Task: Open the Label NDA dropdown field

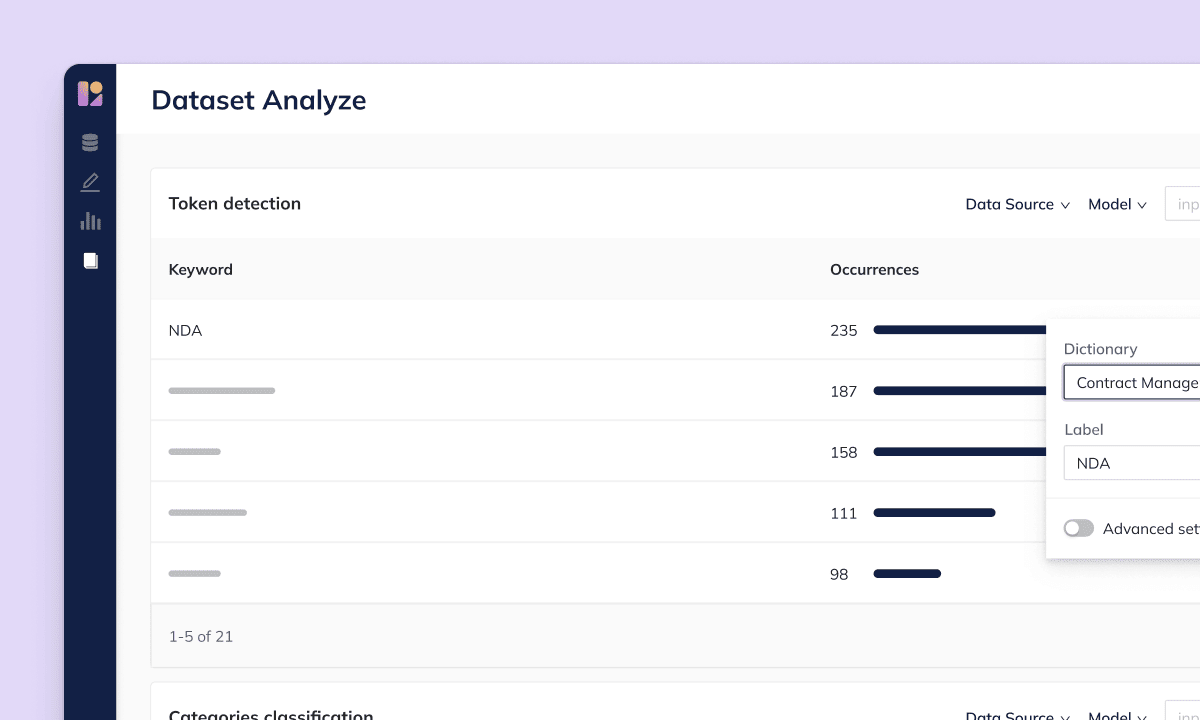Action: 1132,463
